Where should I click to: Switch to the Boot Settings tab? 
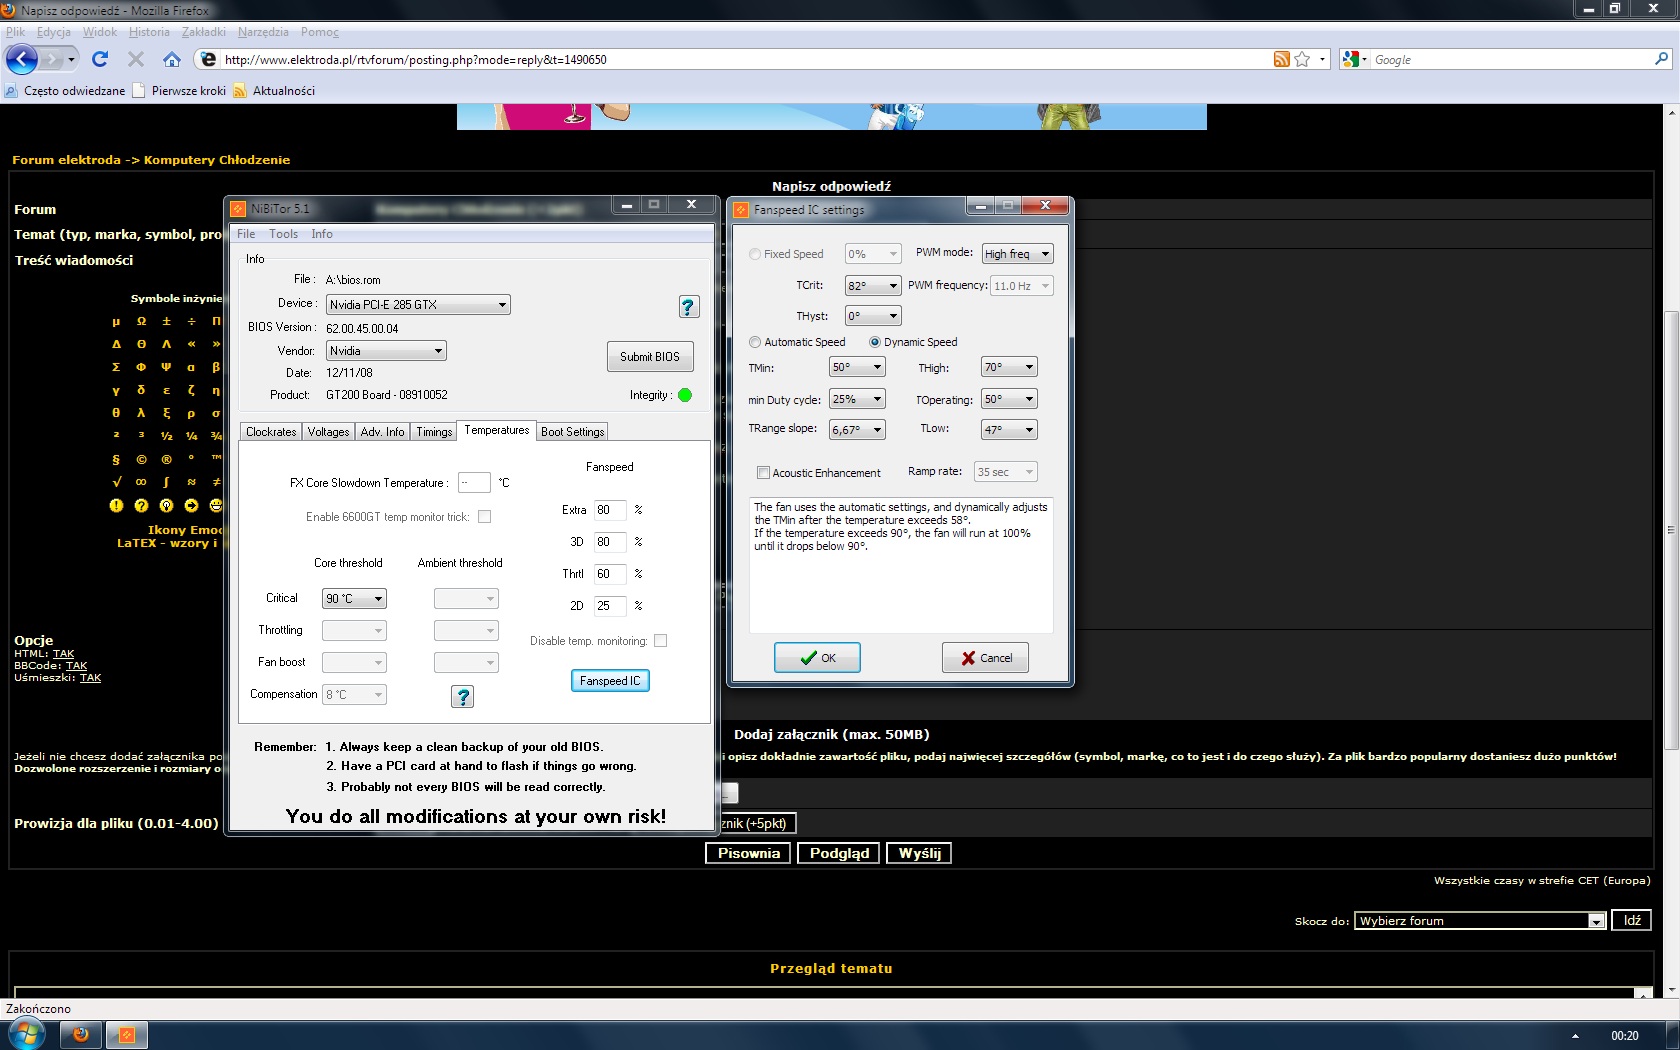(x=572, y=432)
